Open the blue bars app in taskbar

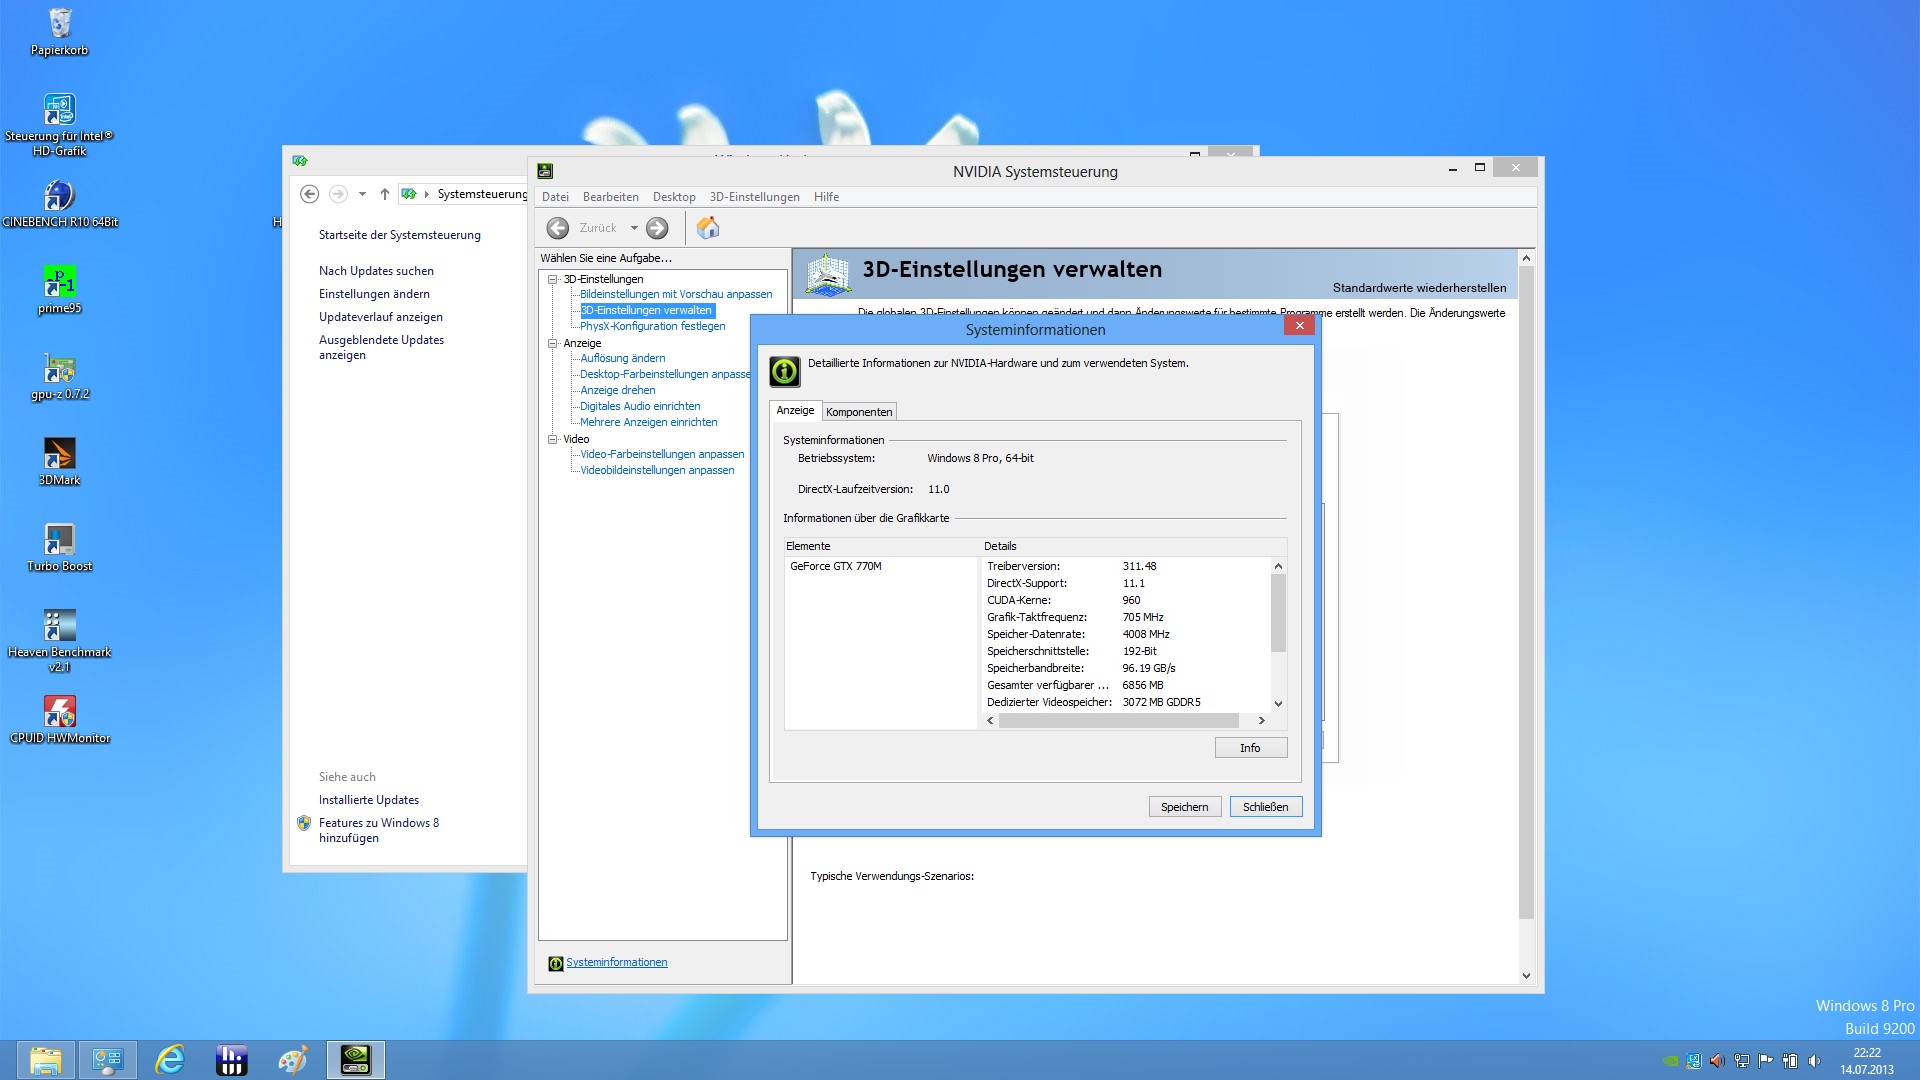(231, 1060)
